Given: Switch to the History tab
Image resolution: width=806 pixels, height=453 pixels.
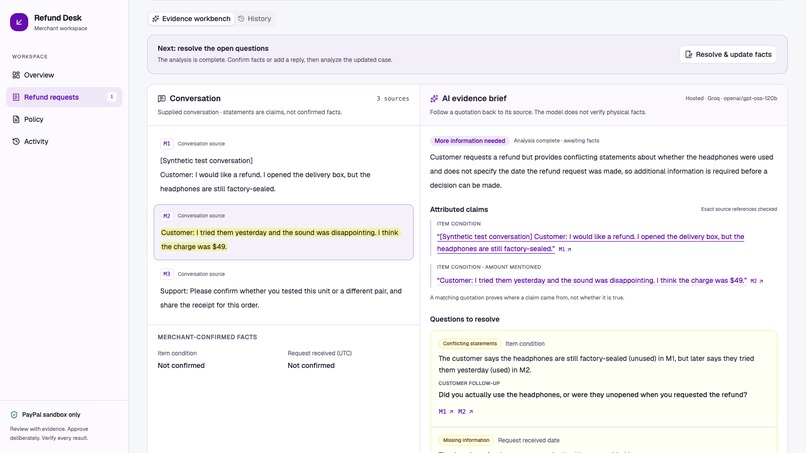Looking at the screenshot, I should (254, 19).
